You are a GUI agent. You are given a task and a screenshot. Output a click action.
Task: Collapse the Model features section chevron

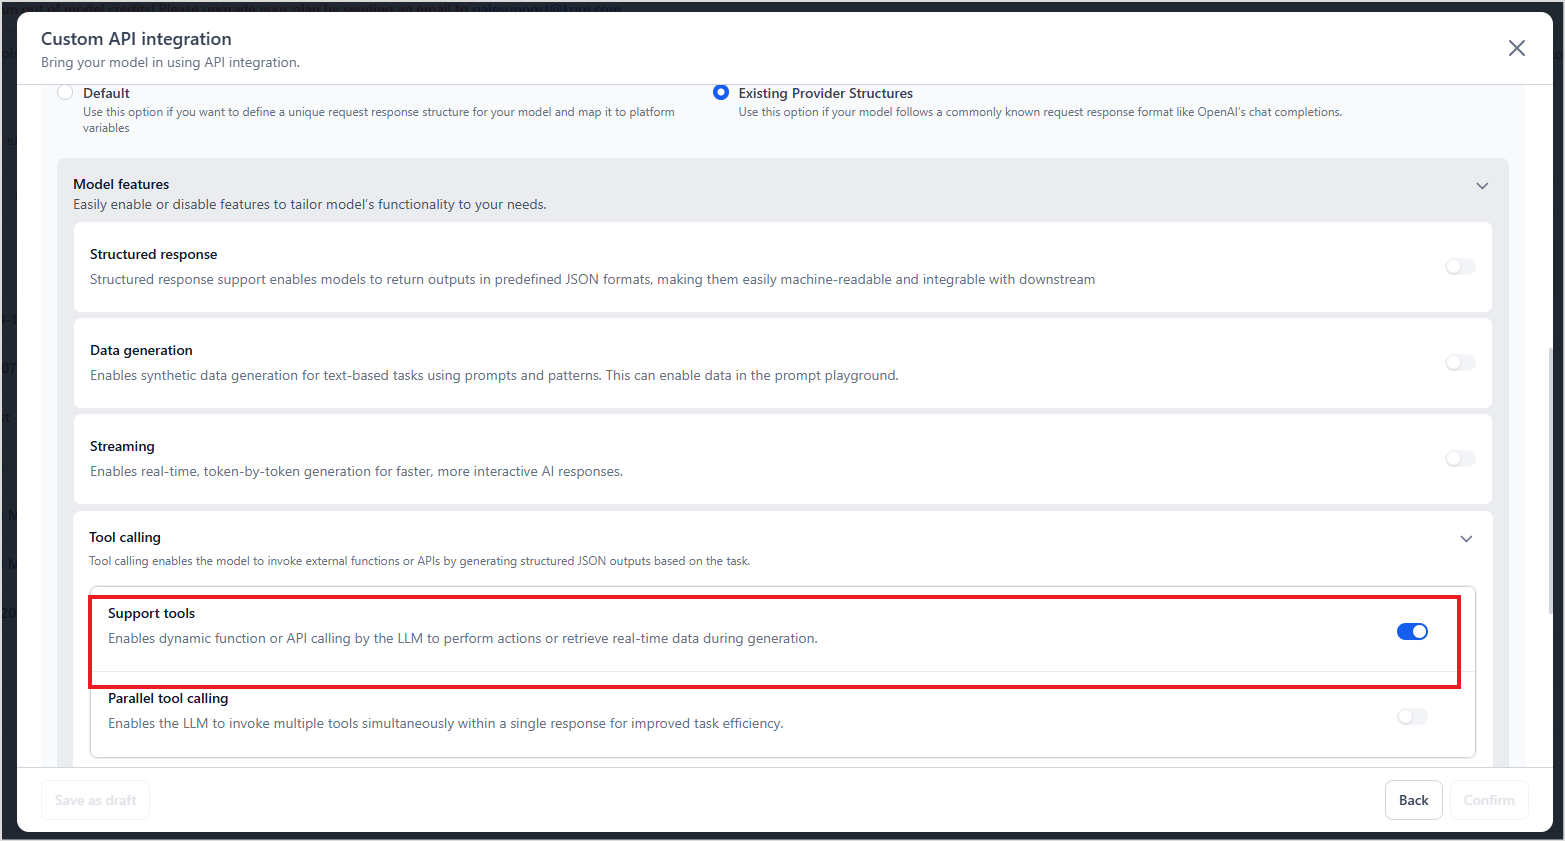[x=1482, y=186]
